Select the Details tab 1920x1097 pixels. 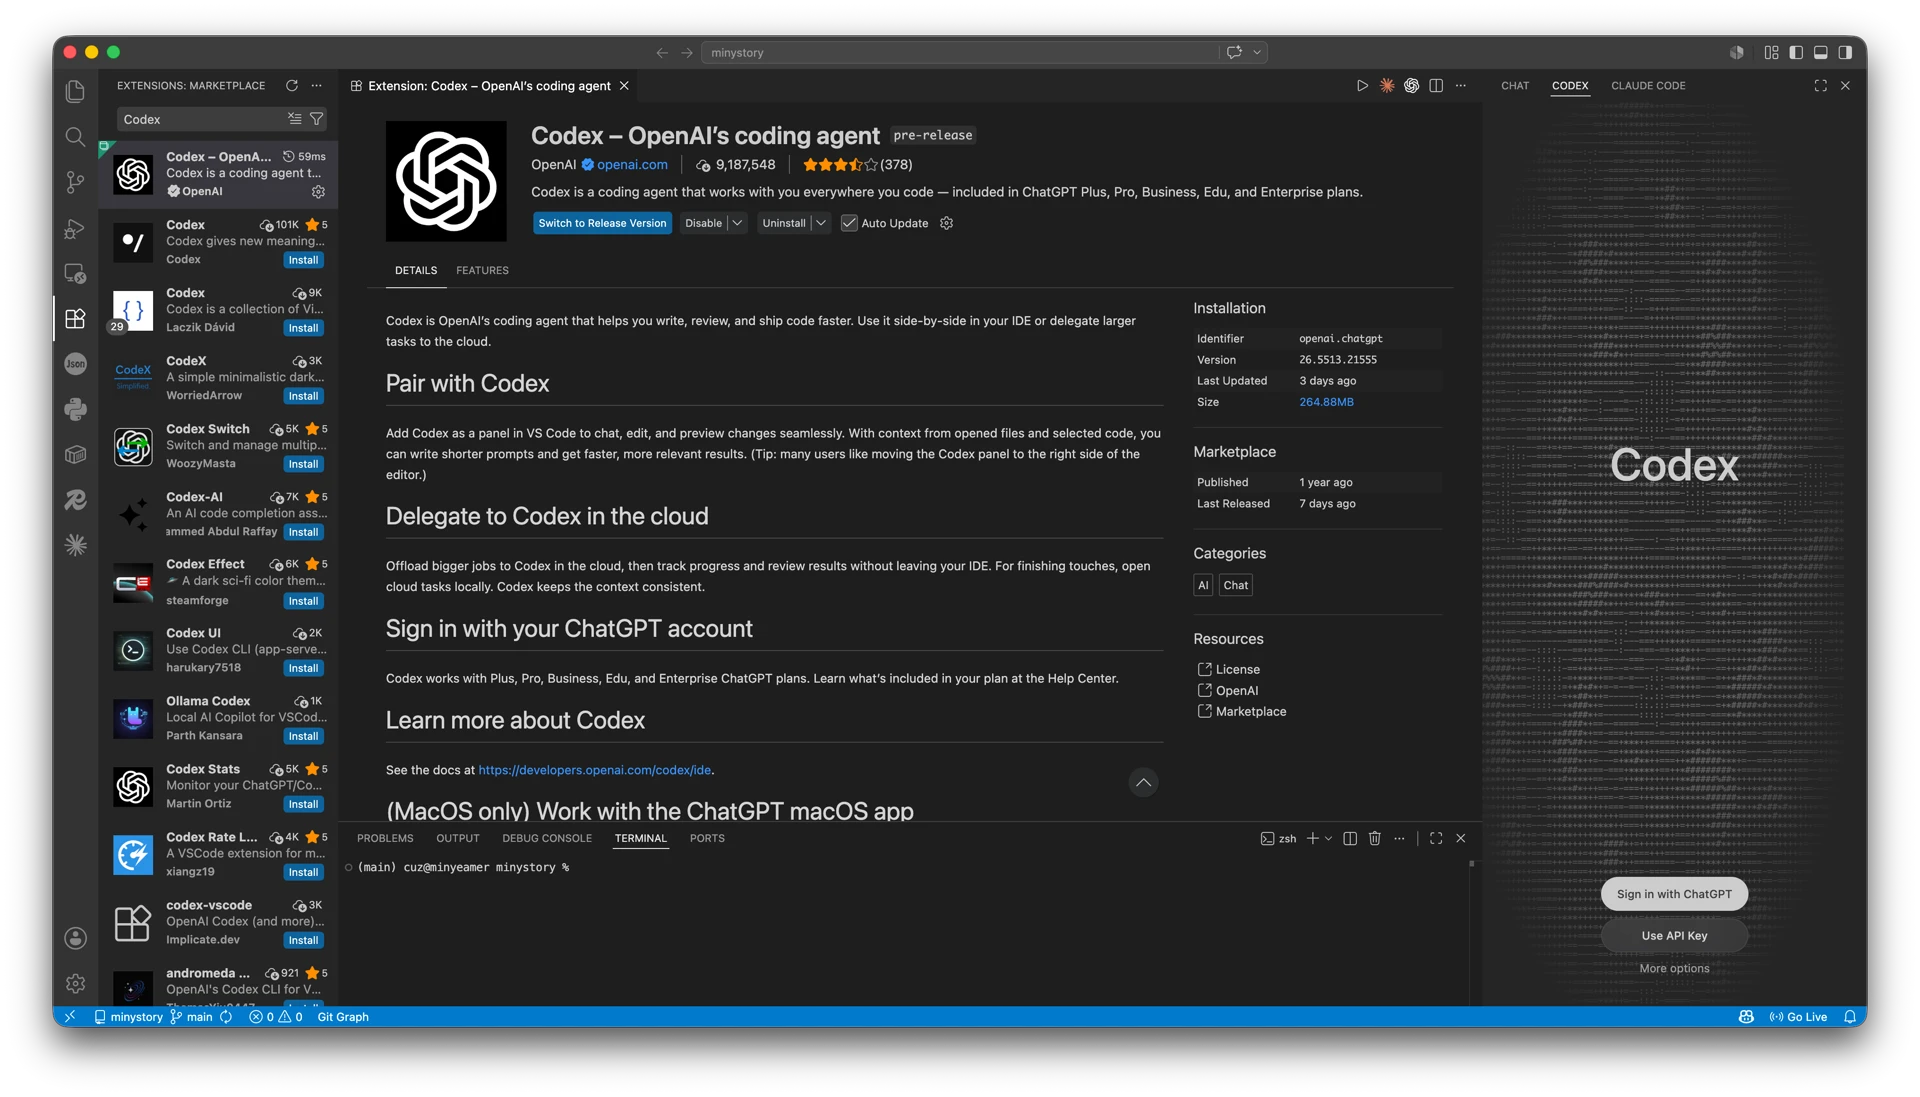[x=416, y=271]
